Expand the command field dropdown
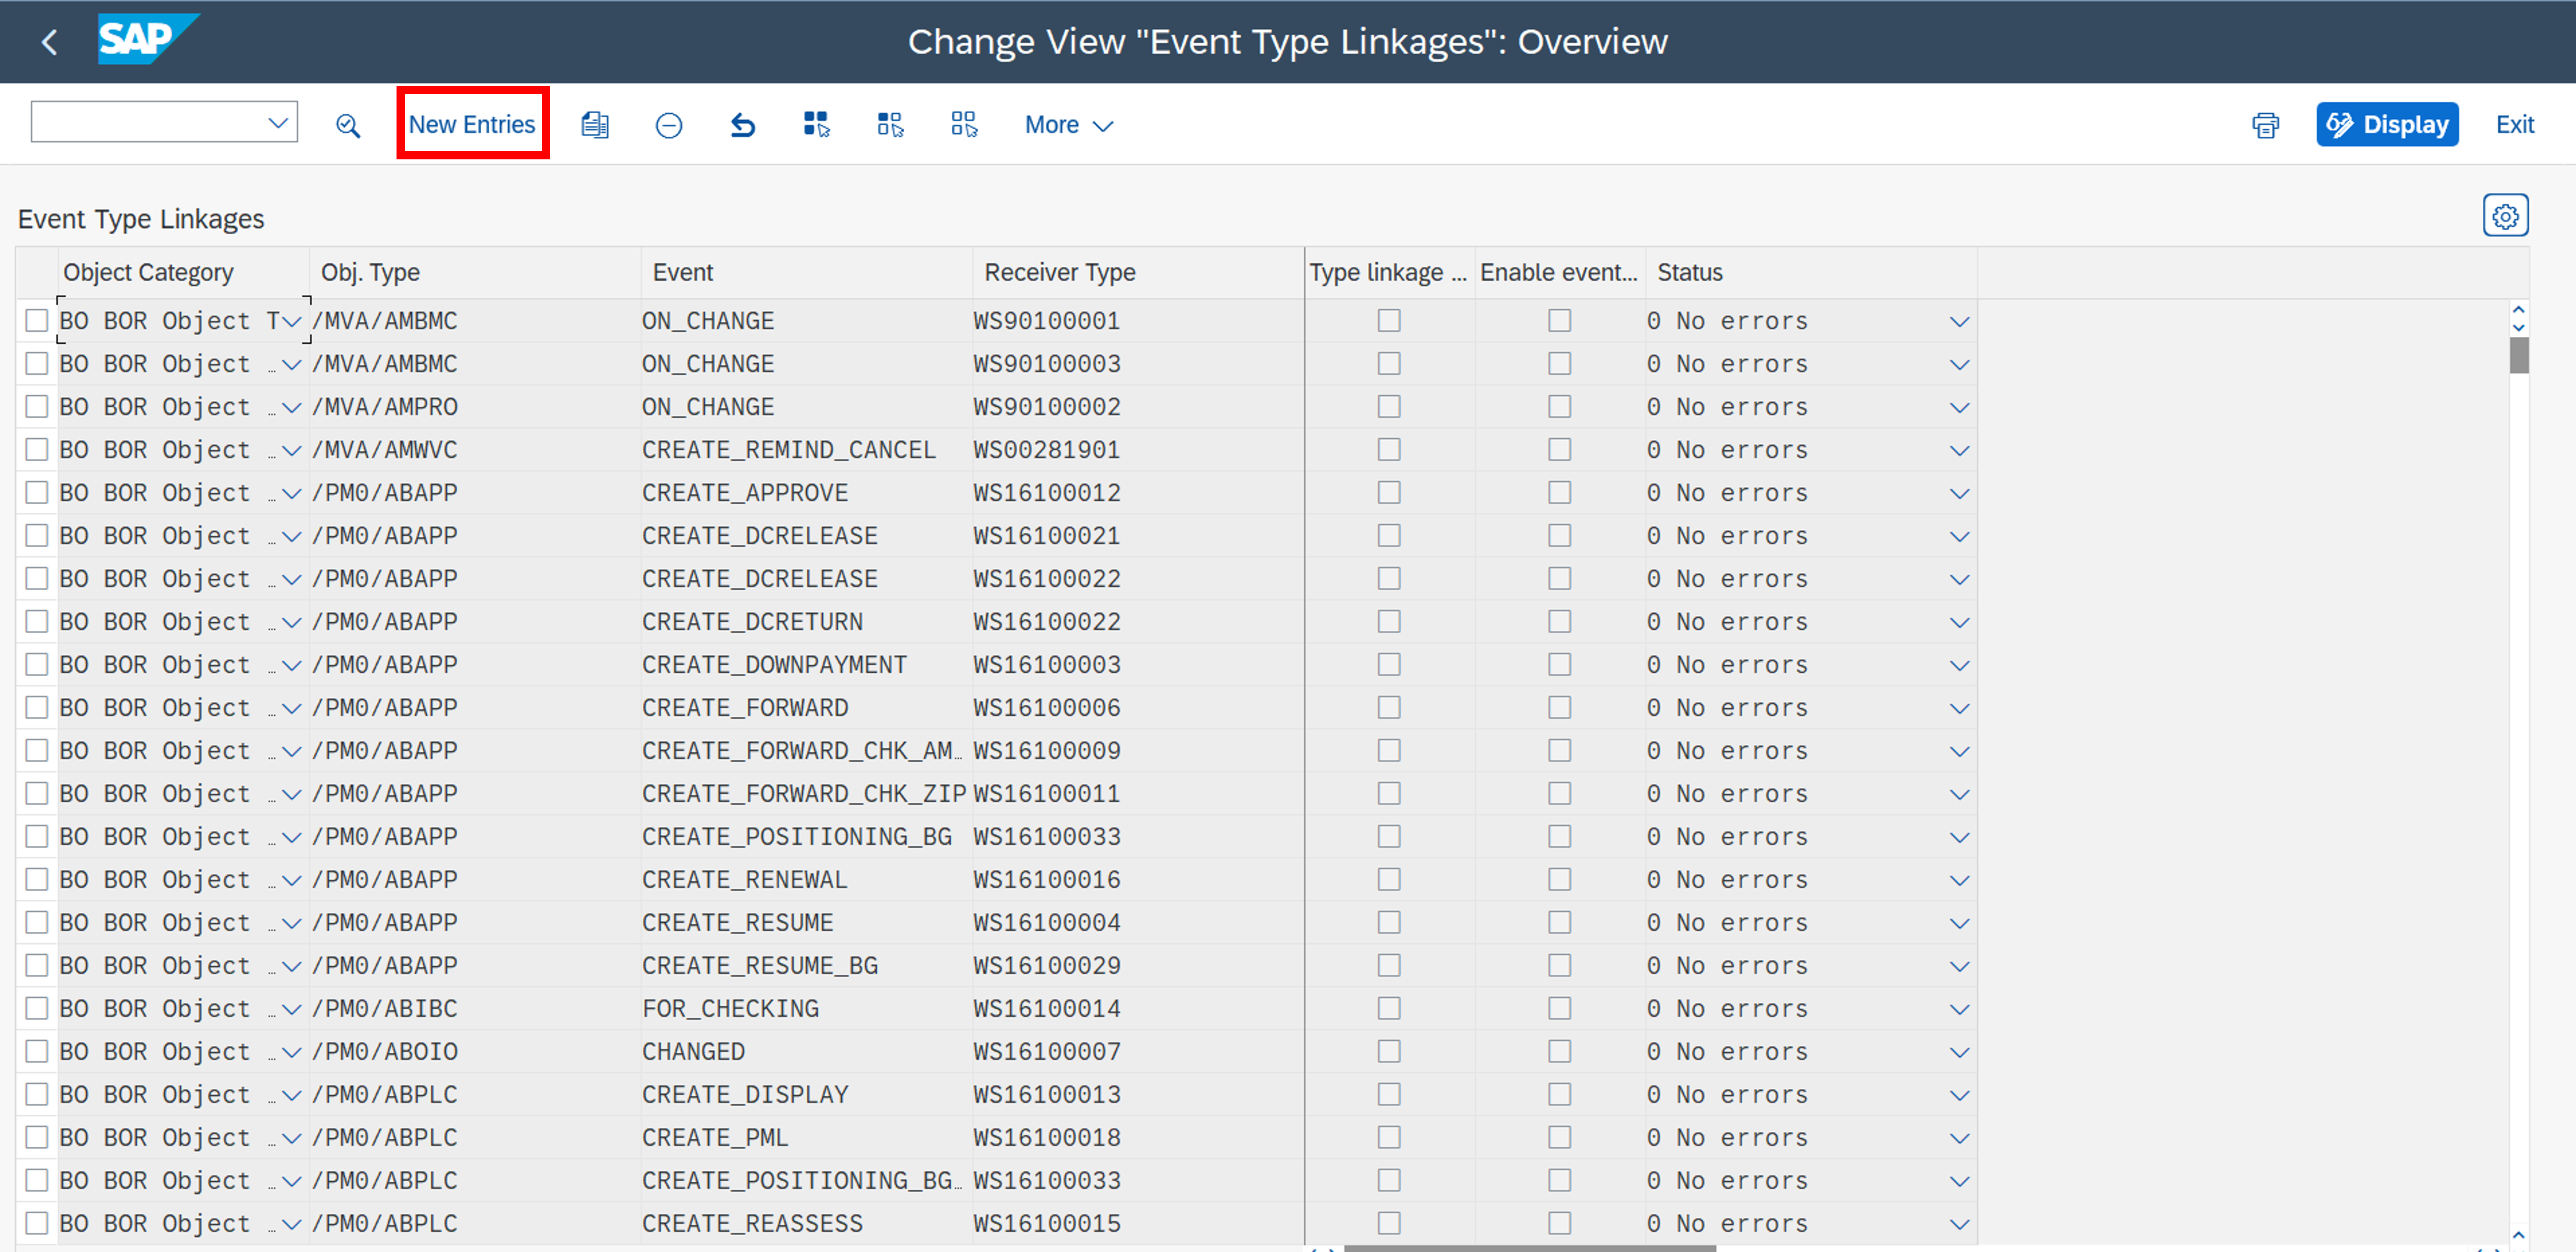Viewport: 2576px width, 1252px height. [278, 123]
